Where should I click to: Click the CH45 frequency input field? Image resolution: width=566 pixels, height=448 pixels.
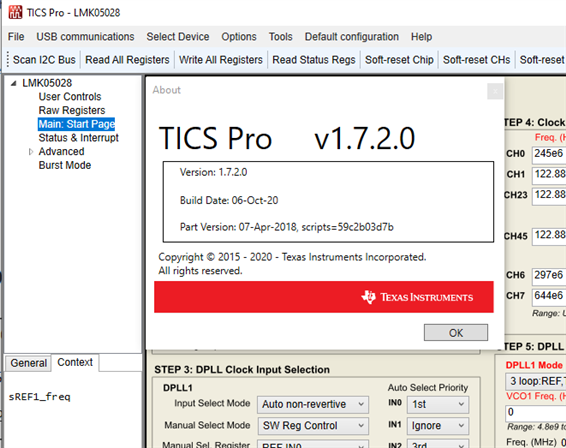tap(549, 236)
